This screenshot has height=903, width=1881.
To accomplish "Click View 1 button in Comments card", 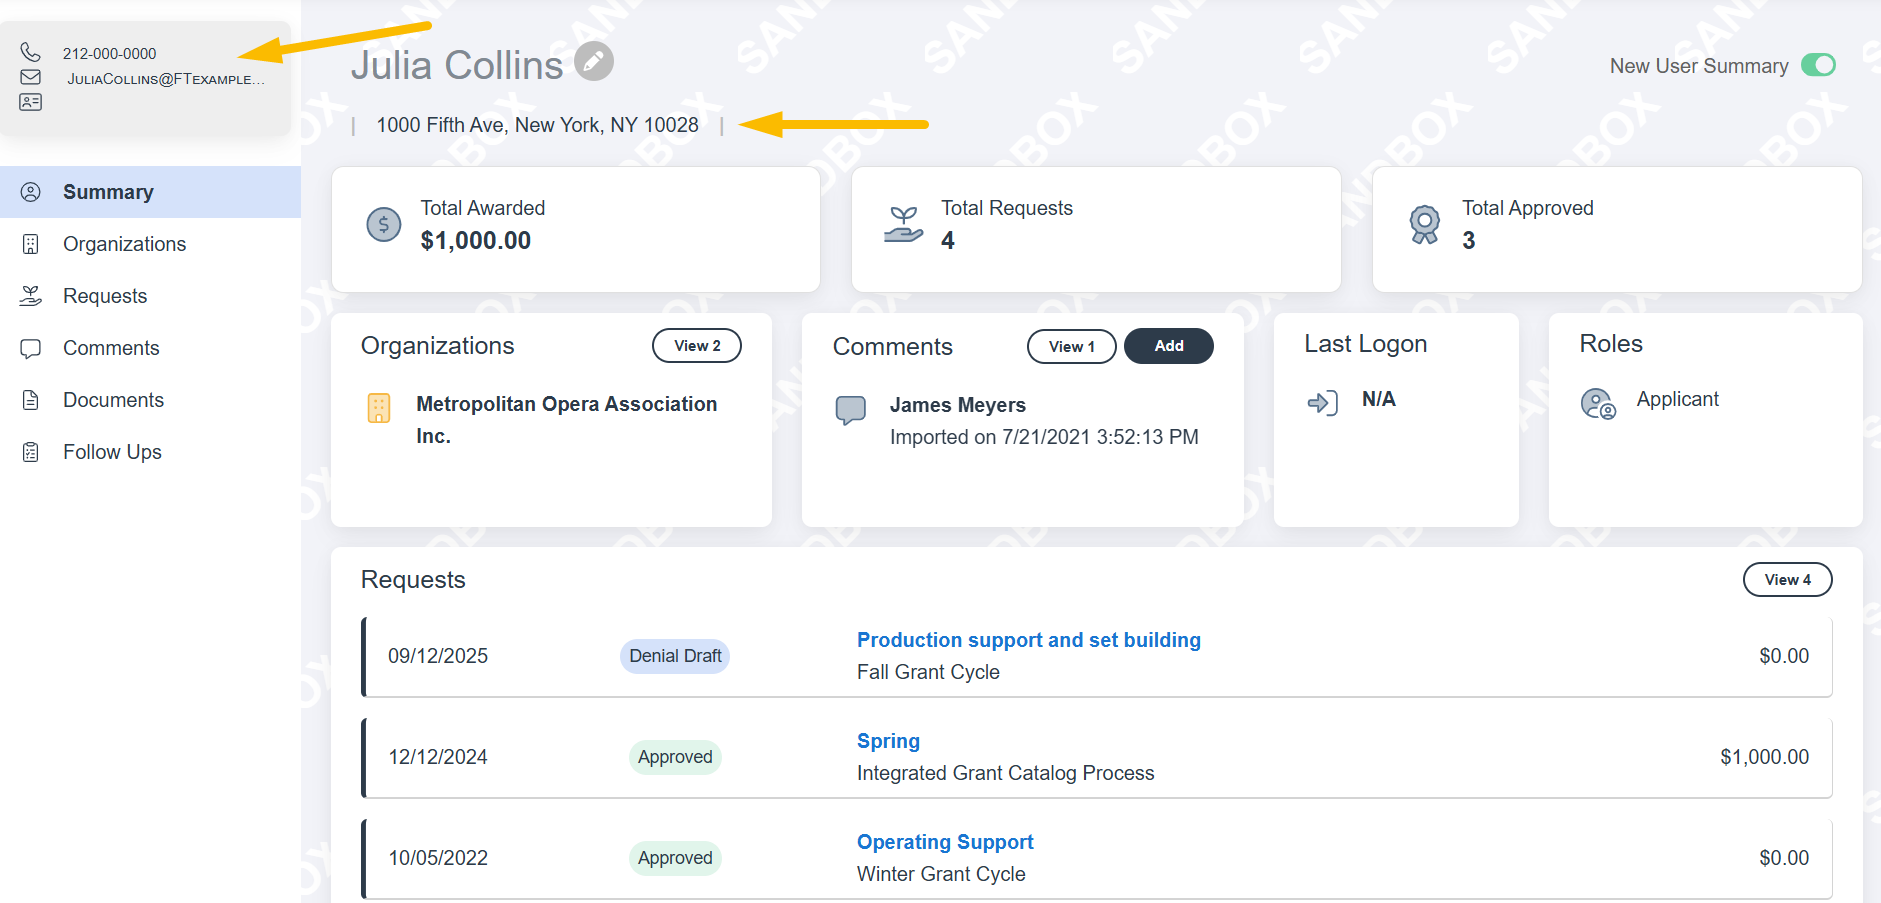I will click(x=1072, y=346).
